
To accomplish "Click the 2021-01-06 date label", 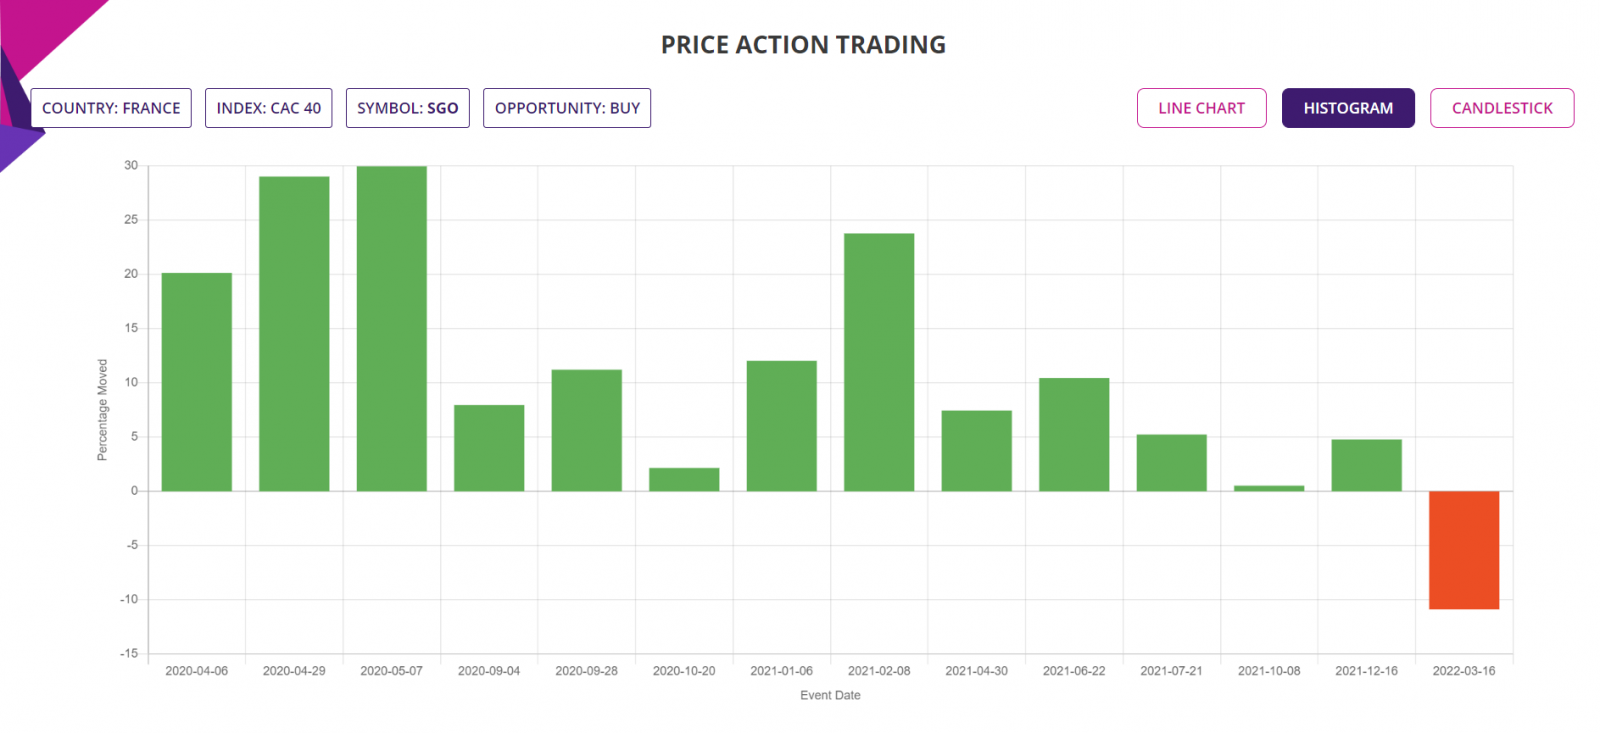I will coord(782,671).
